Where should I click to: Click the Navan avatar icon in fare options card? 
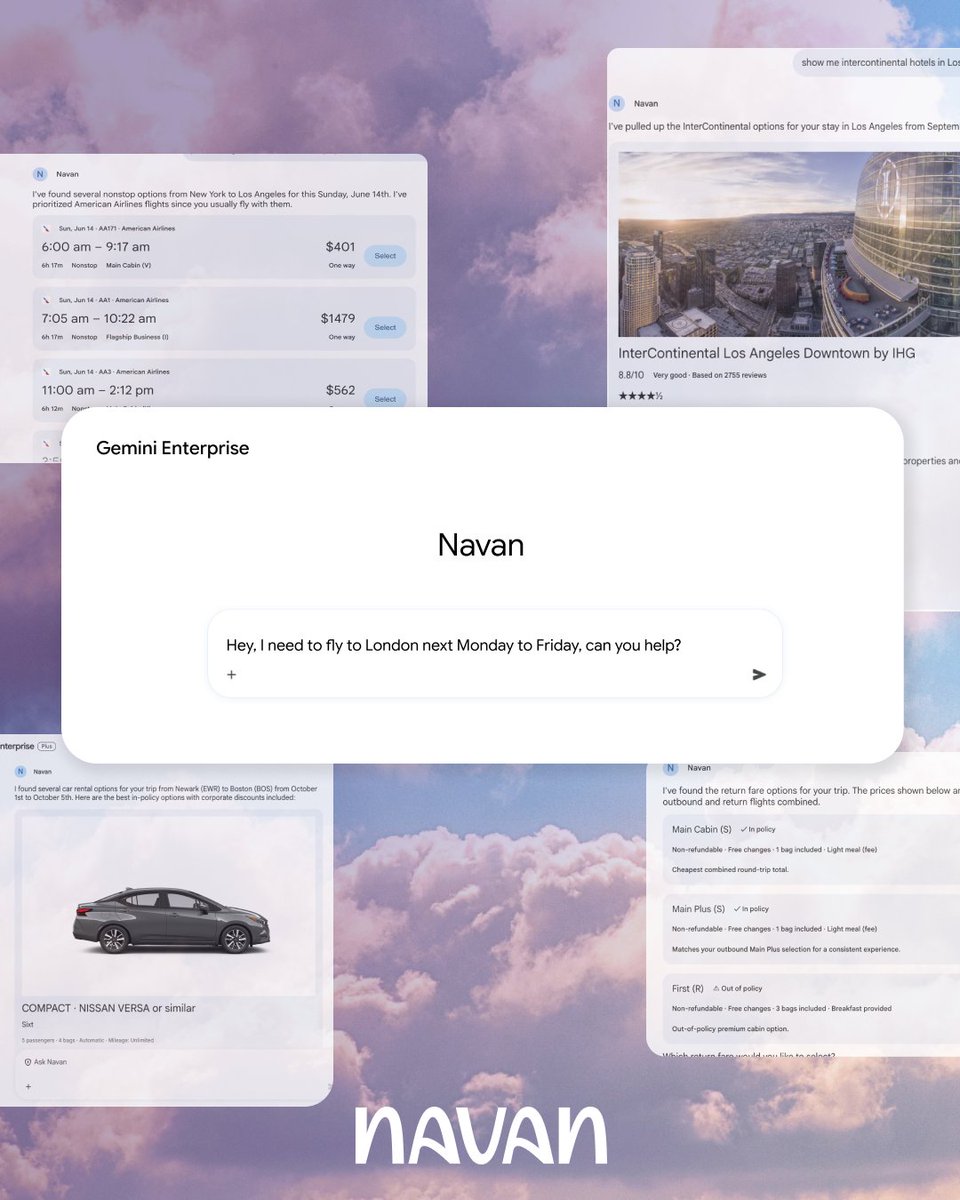(670, 768)
